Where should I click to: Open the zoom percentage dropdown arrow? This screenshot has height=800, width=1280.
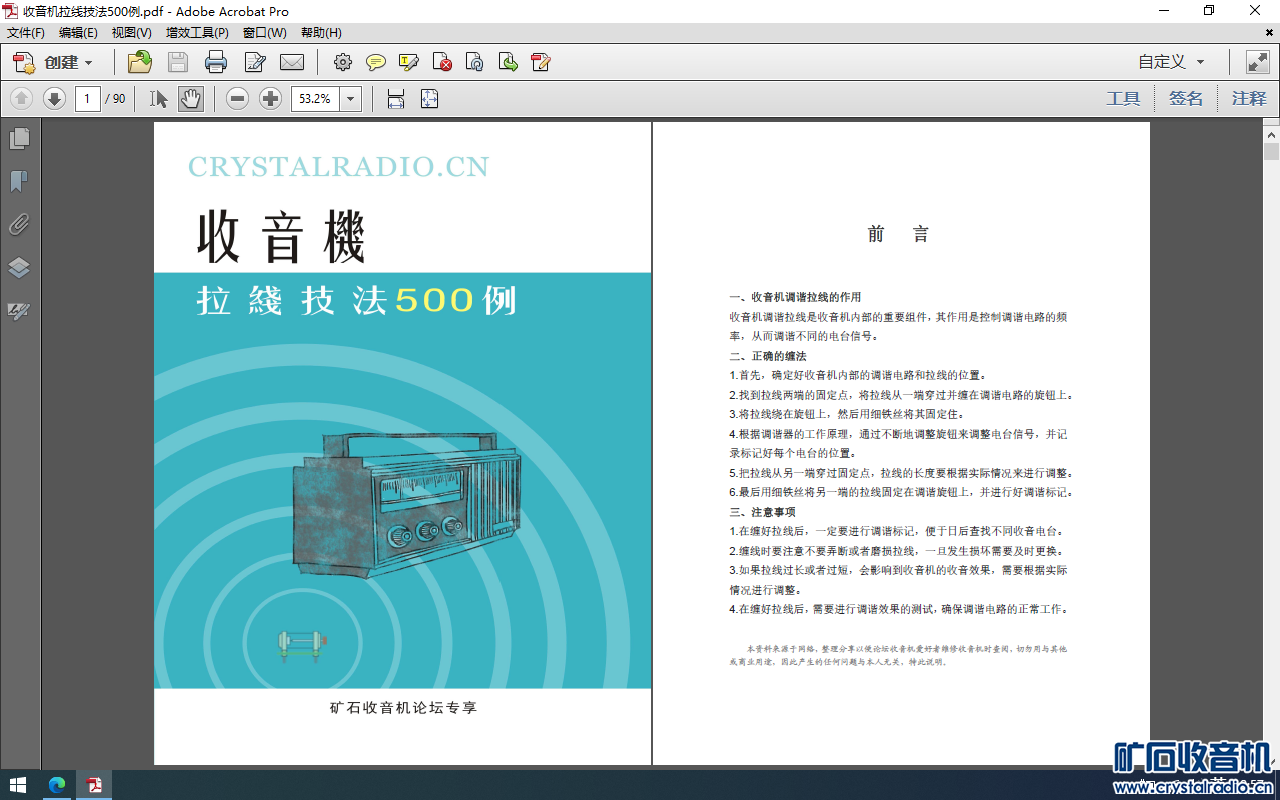coord(351,99)
